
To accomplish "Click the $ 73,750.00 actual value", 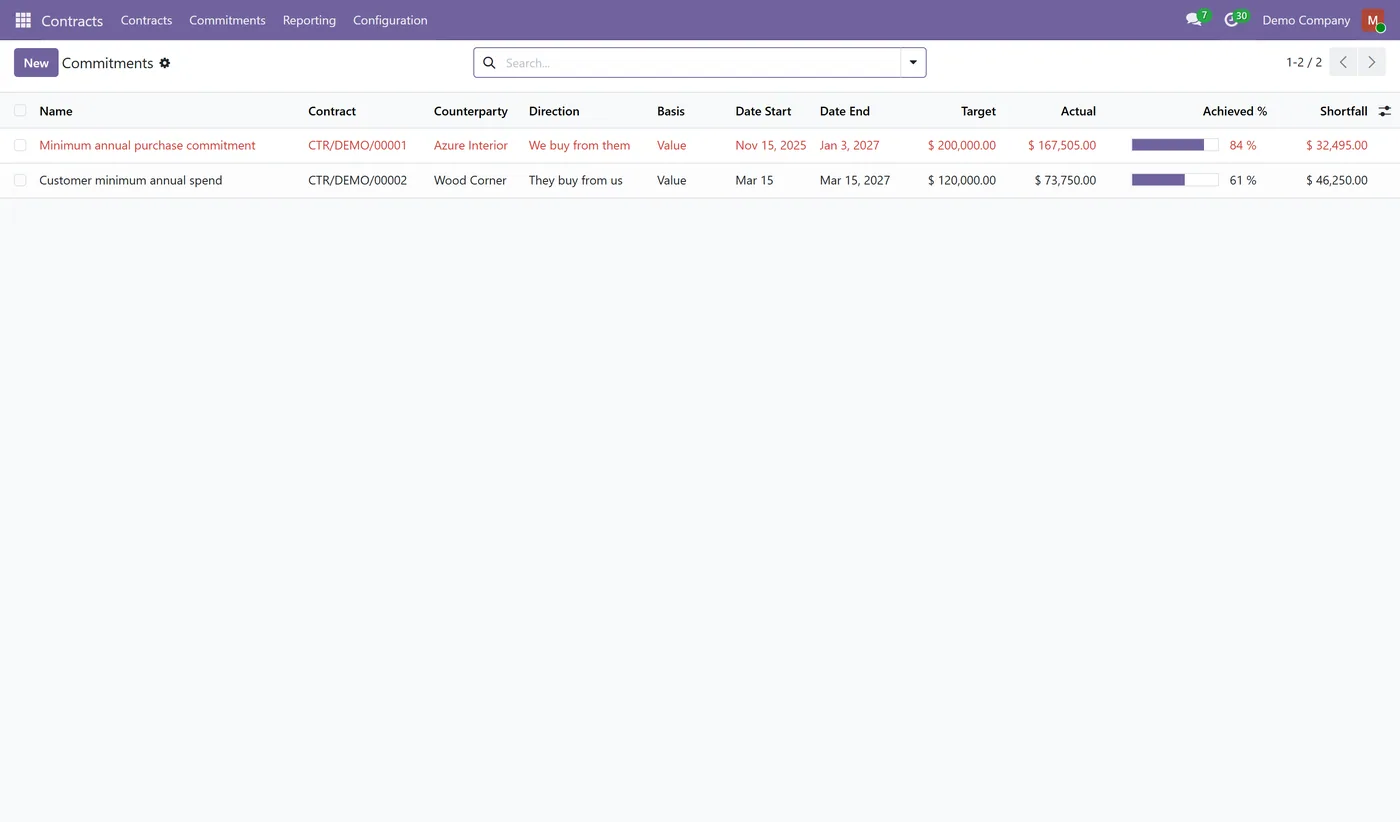I will [1065, 180].
